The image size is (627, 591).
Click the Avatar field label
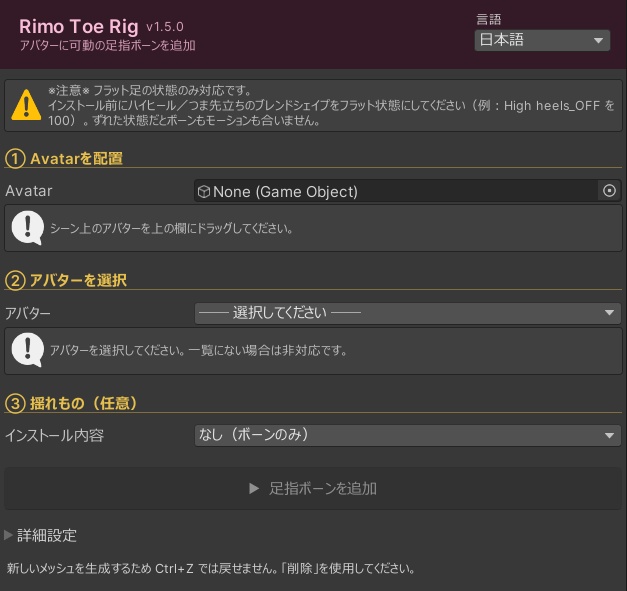[29, 191]
